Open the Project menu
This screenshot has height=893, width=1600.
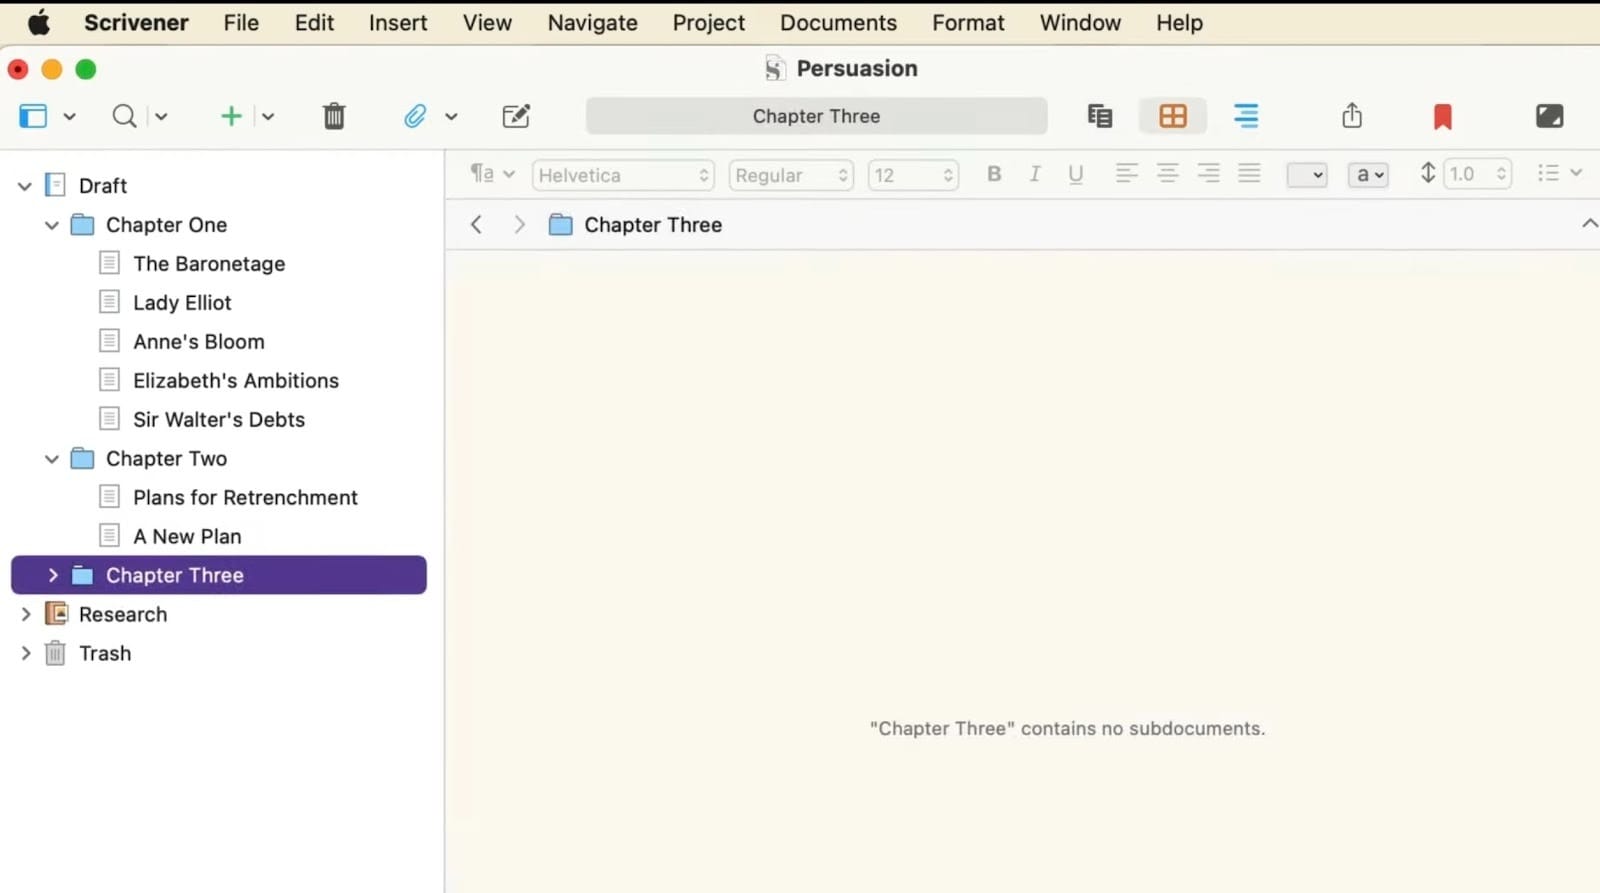[x=708, y=23]
